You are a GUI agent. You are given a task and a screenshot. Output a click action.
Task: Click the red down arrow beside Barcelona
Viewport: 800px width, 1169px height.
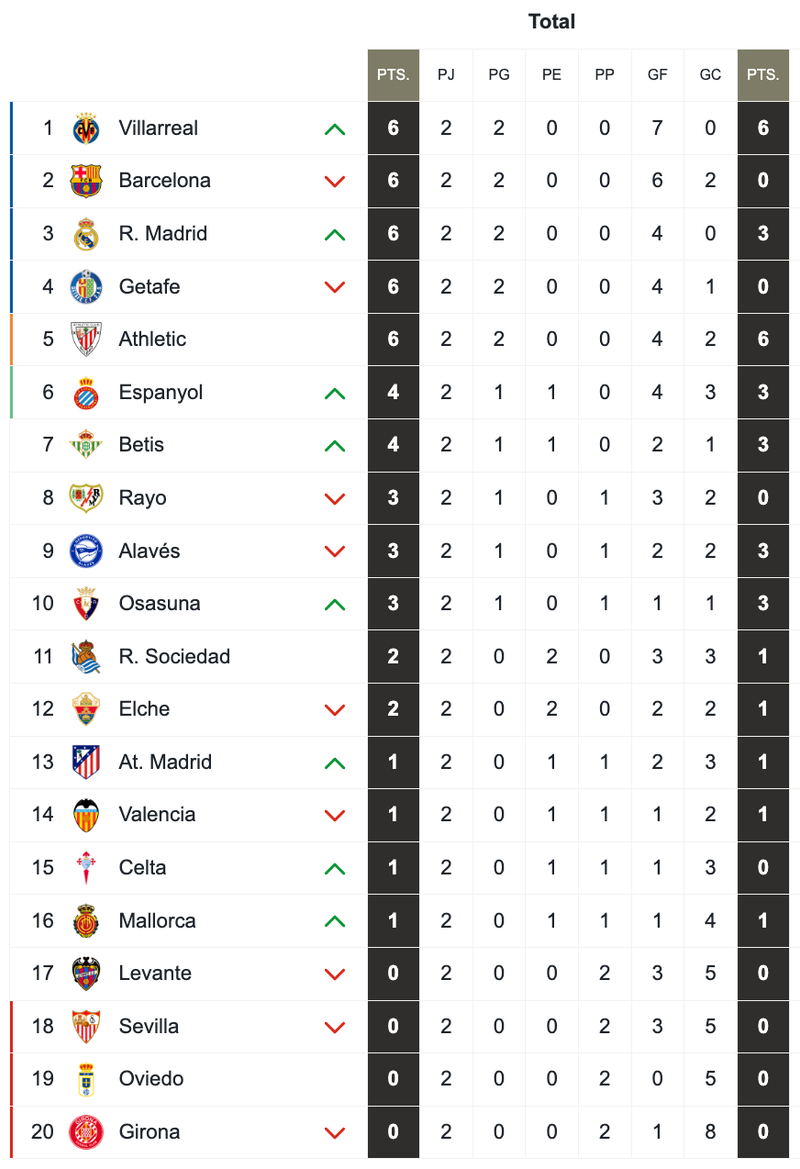pyautogui.click(x=335, y=182)
